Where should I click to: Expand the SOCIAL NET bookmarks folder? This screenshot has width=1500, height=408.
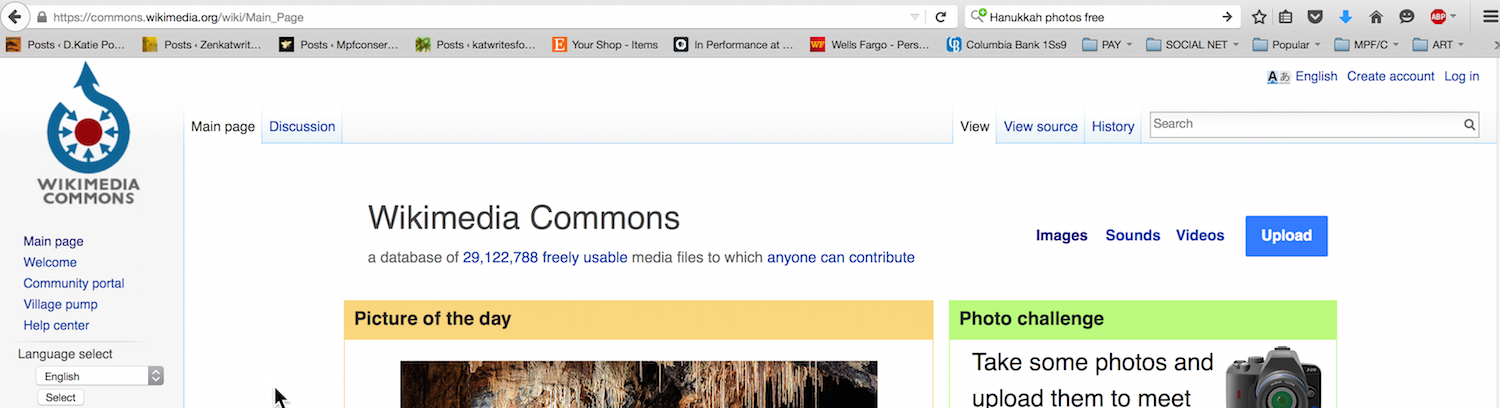[1192, 45]
